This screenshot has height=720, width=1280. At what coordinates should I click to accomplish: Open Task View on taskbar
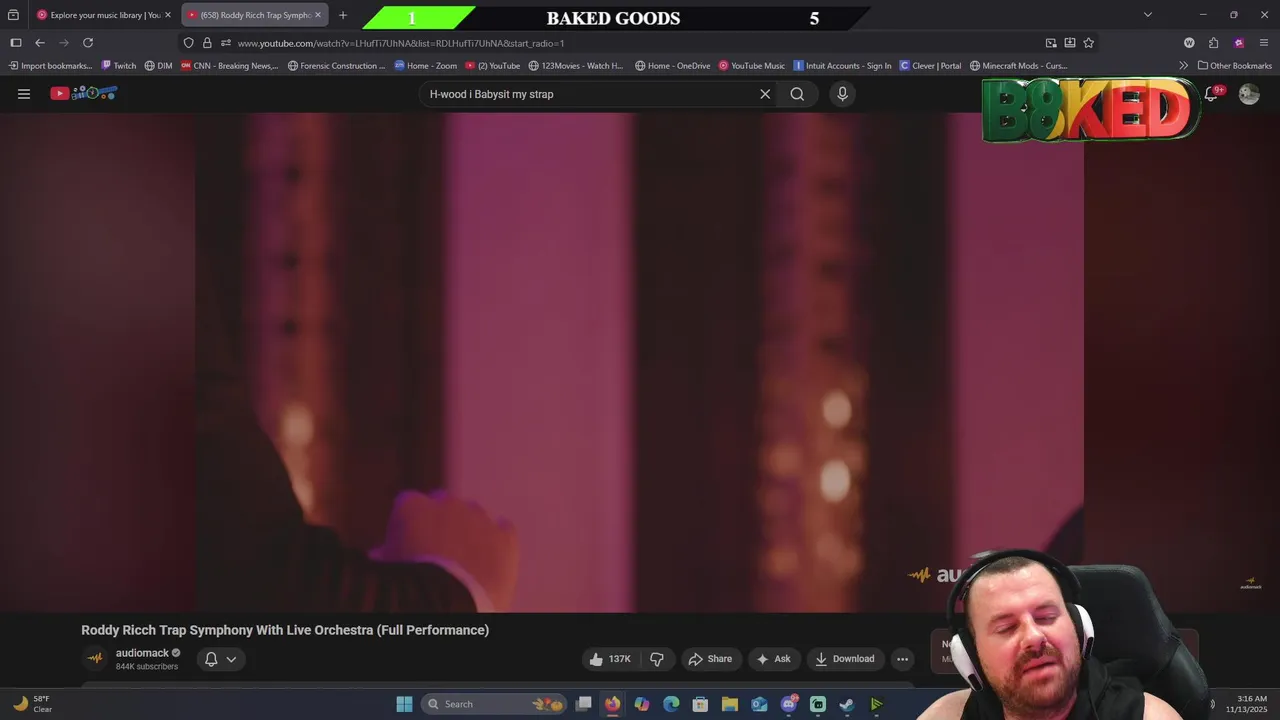coord(584,704)
